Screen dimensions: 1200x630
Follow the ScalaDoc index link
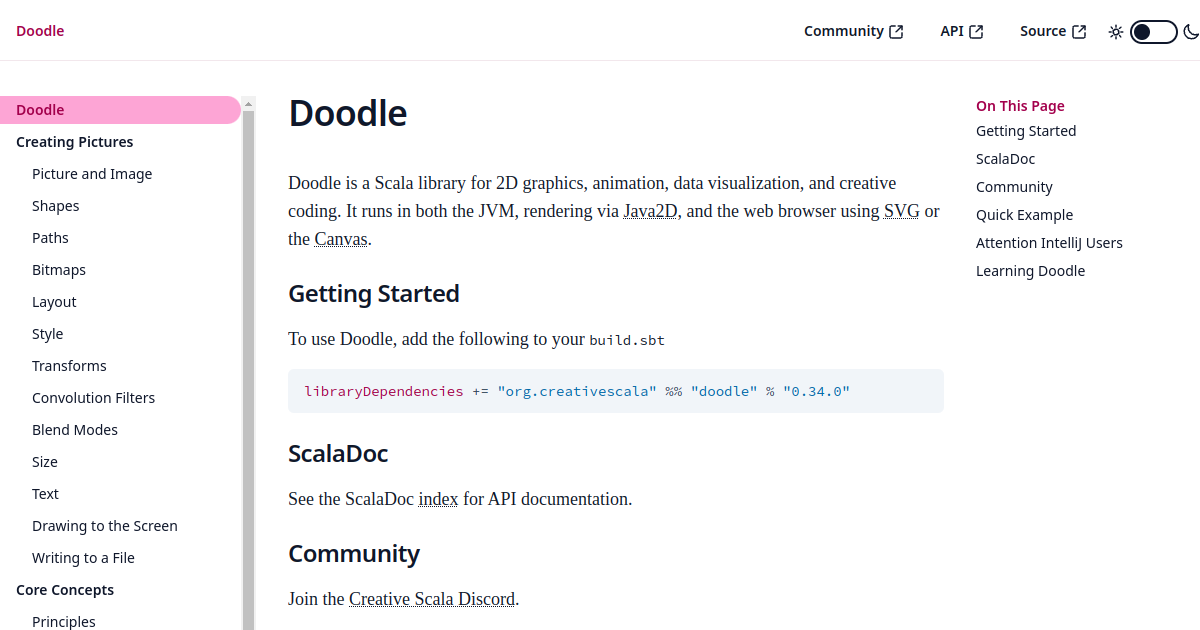[438, 499]
